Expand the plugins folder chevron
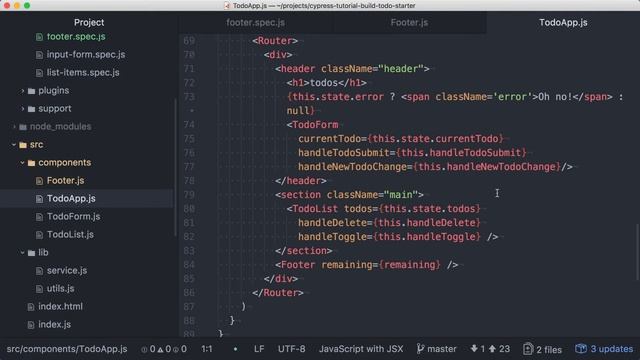 (x=22, y=91)
